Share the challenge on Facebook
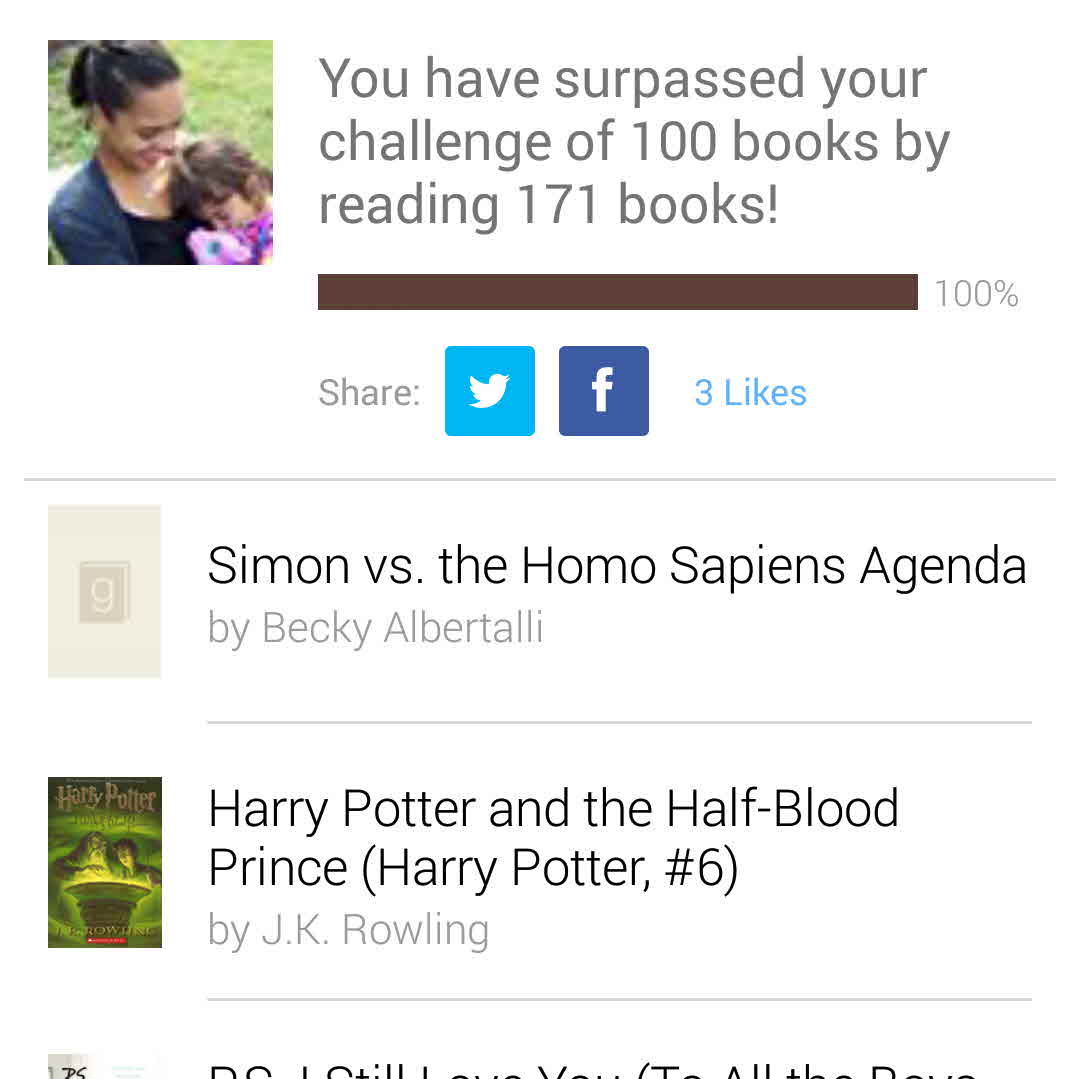 (x=603, y=391)
